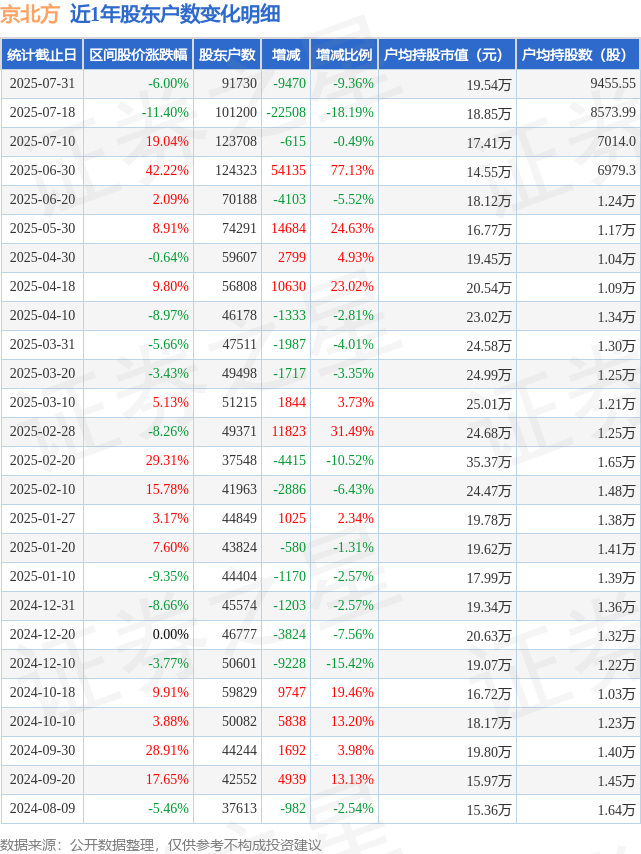
Task: Select the 77.13% change ratio cell
Action: [344, 170]
